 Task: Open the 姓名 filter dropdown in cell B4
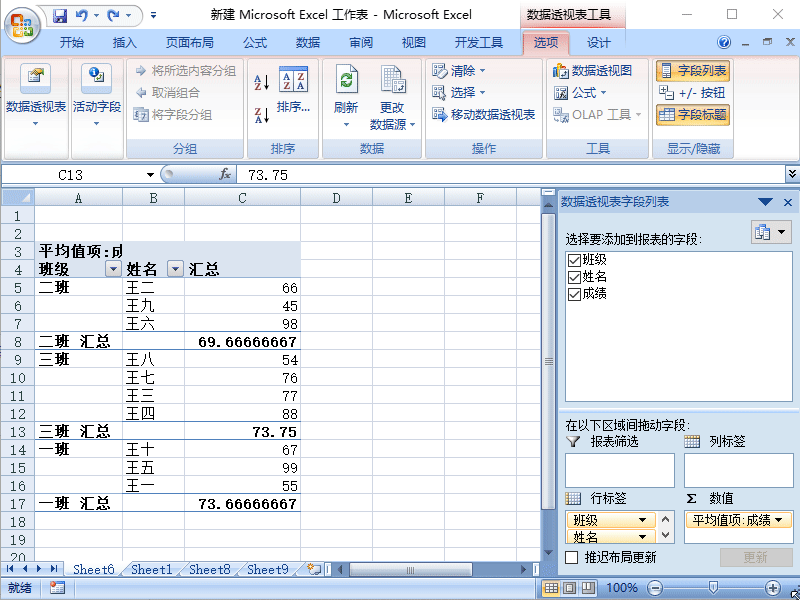click(175, 268)
